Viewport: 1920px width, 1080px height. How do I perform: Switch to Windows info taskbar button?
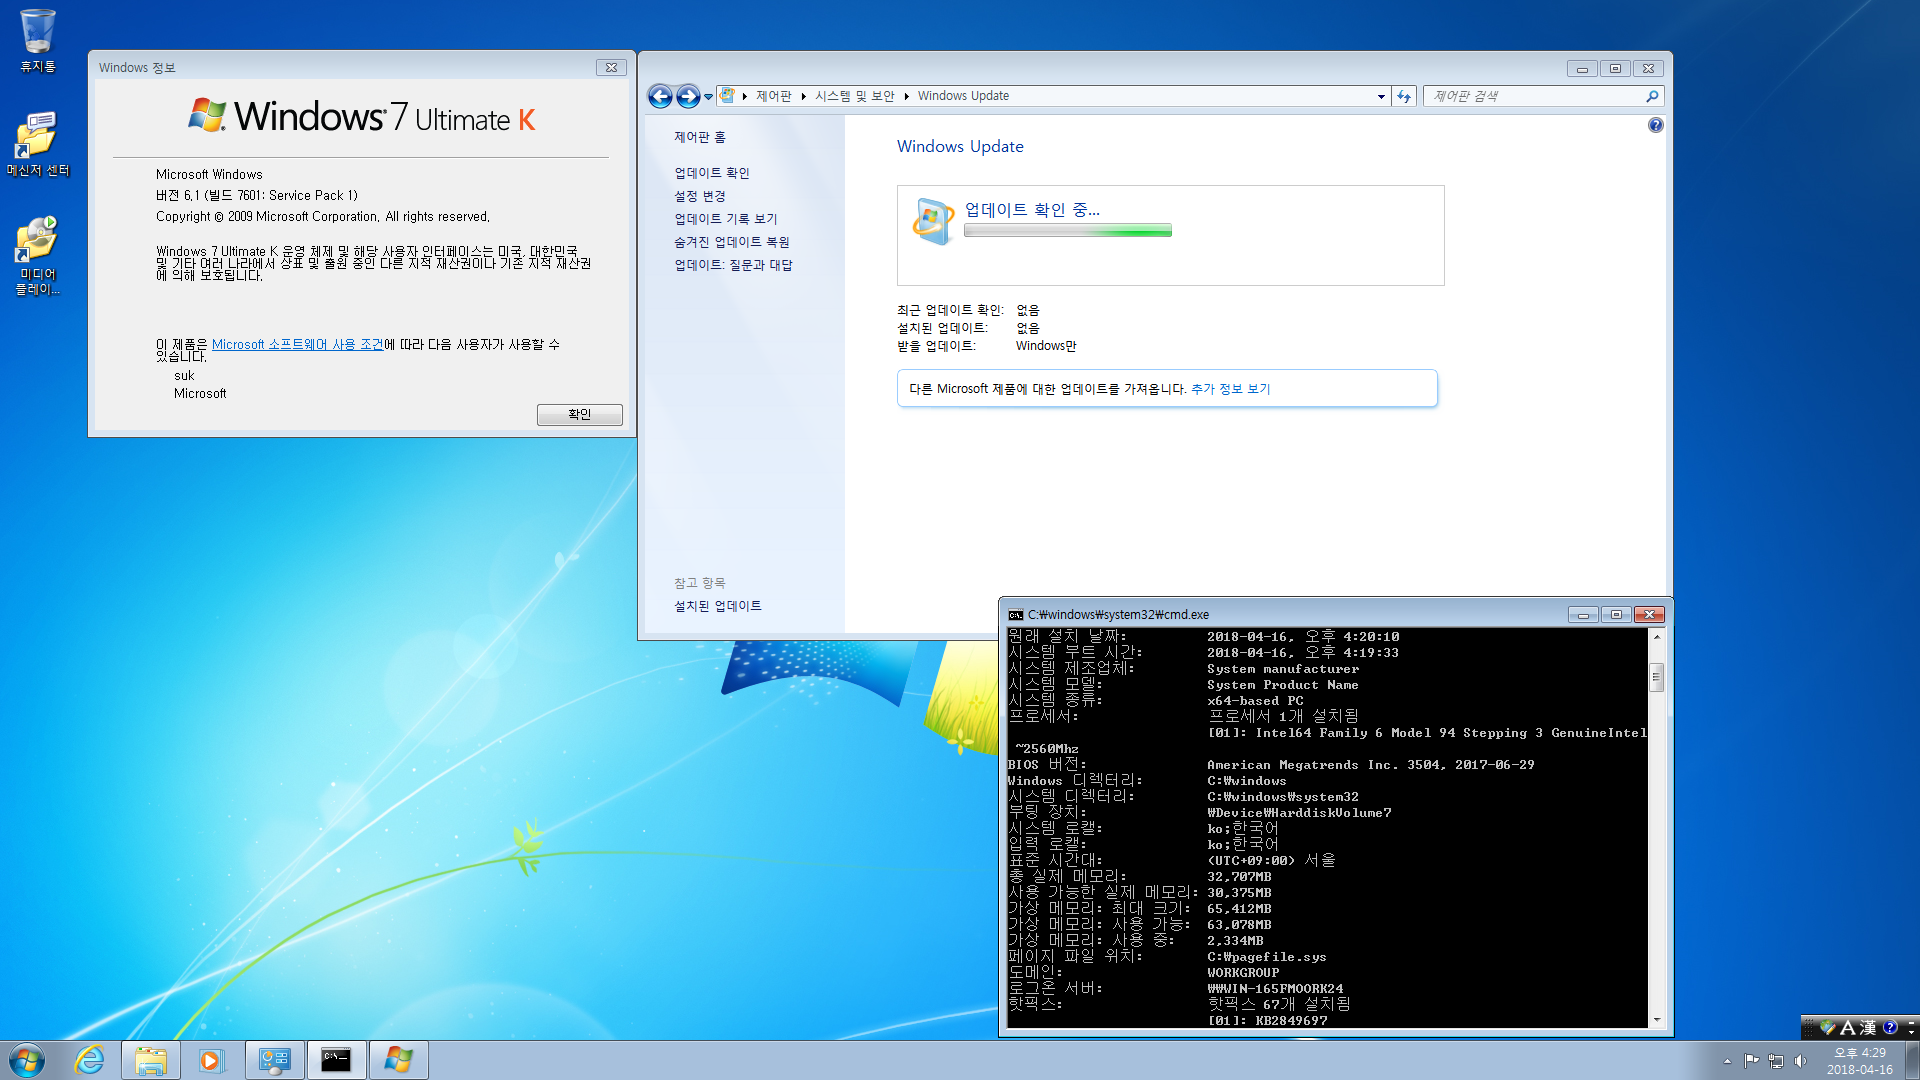pyautogui.click(x=398, y=1060)
